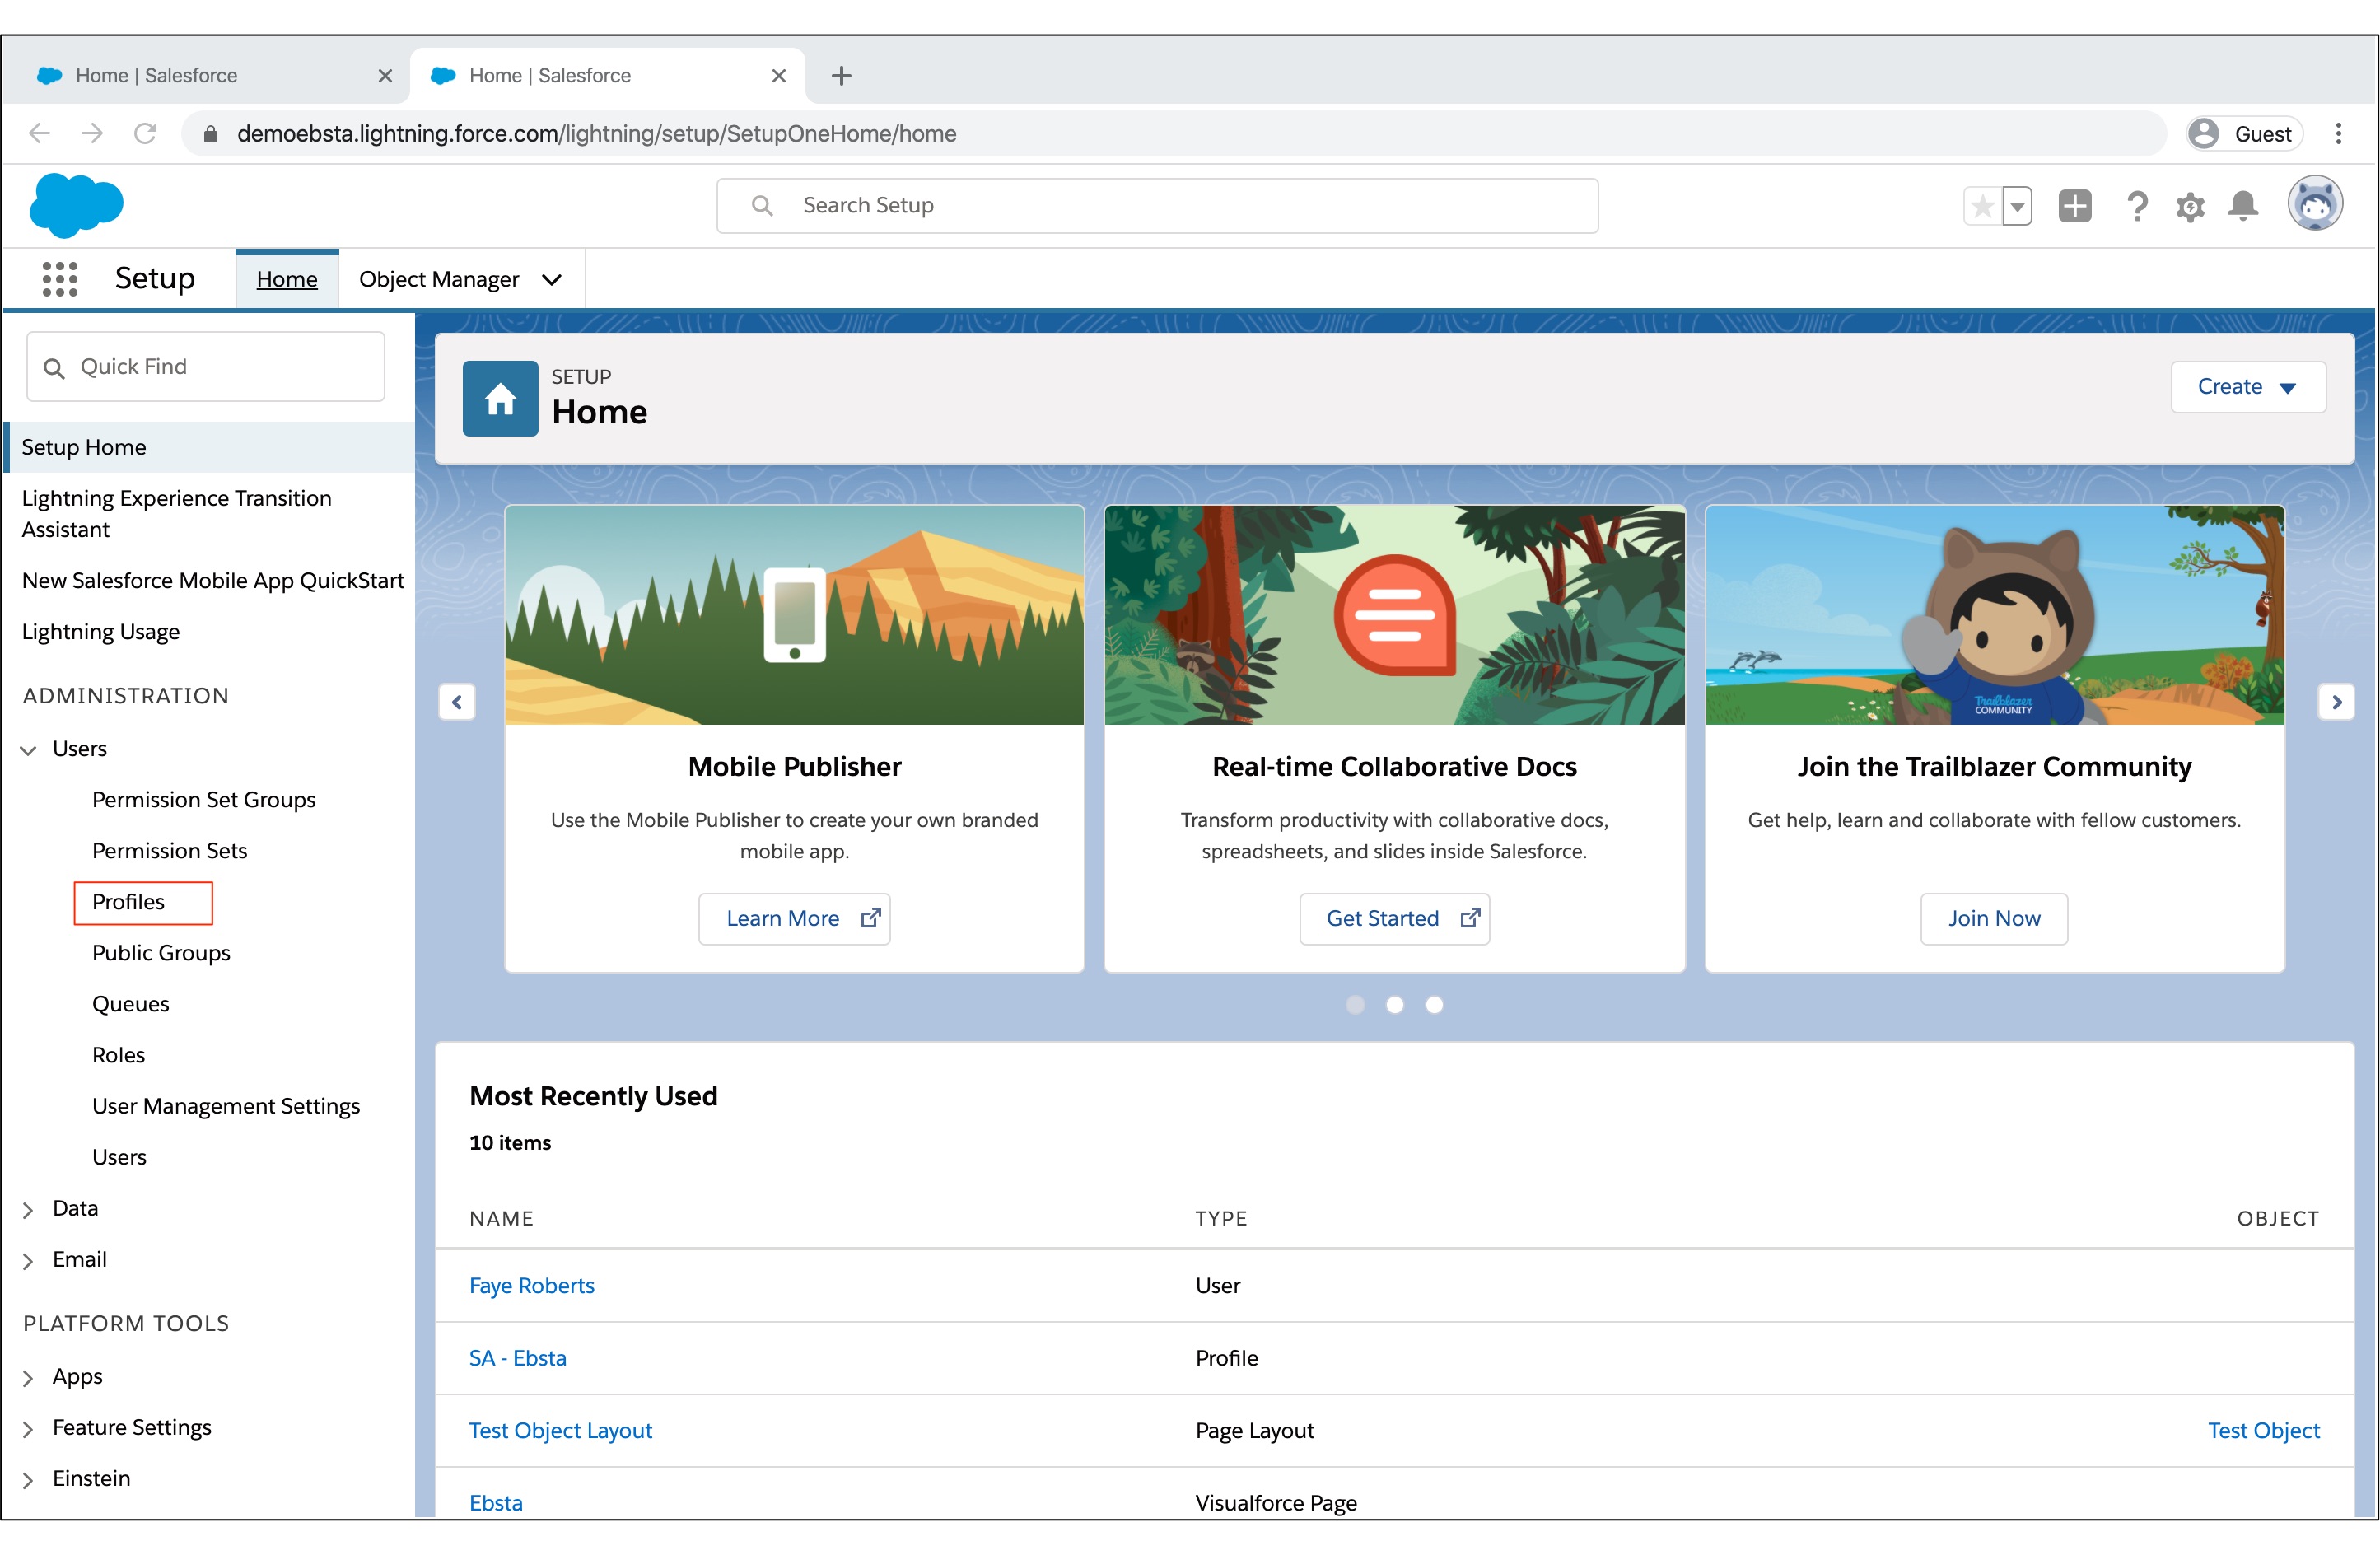
Task: Expand the Feature Settings section
Action: pos(28,1429)
